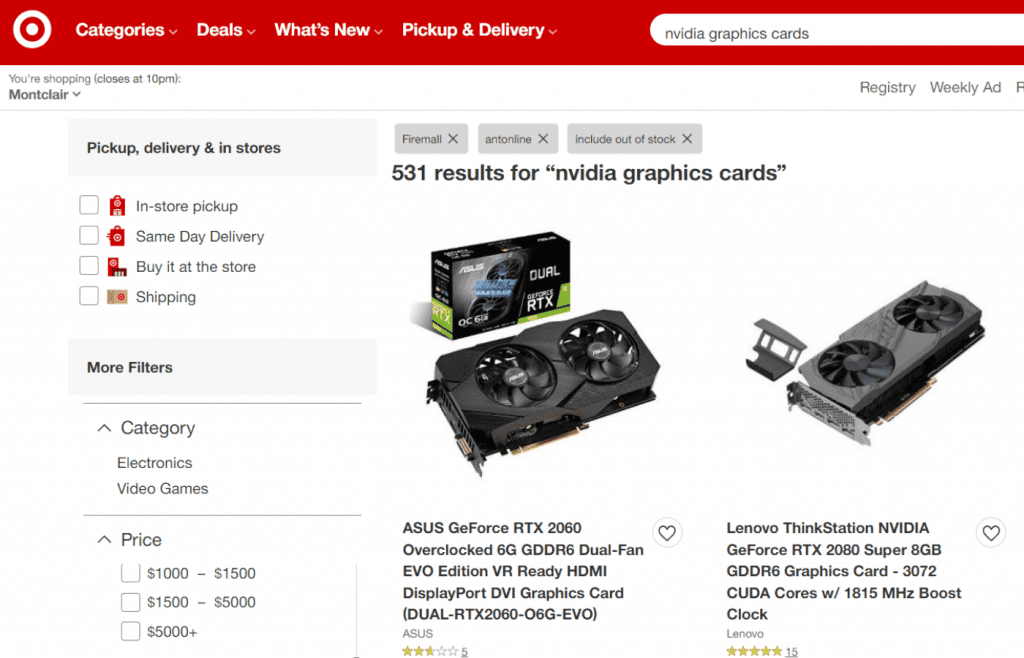
Task: Click the Lenovo brand name
Action: tap(745, 634)
